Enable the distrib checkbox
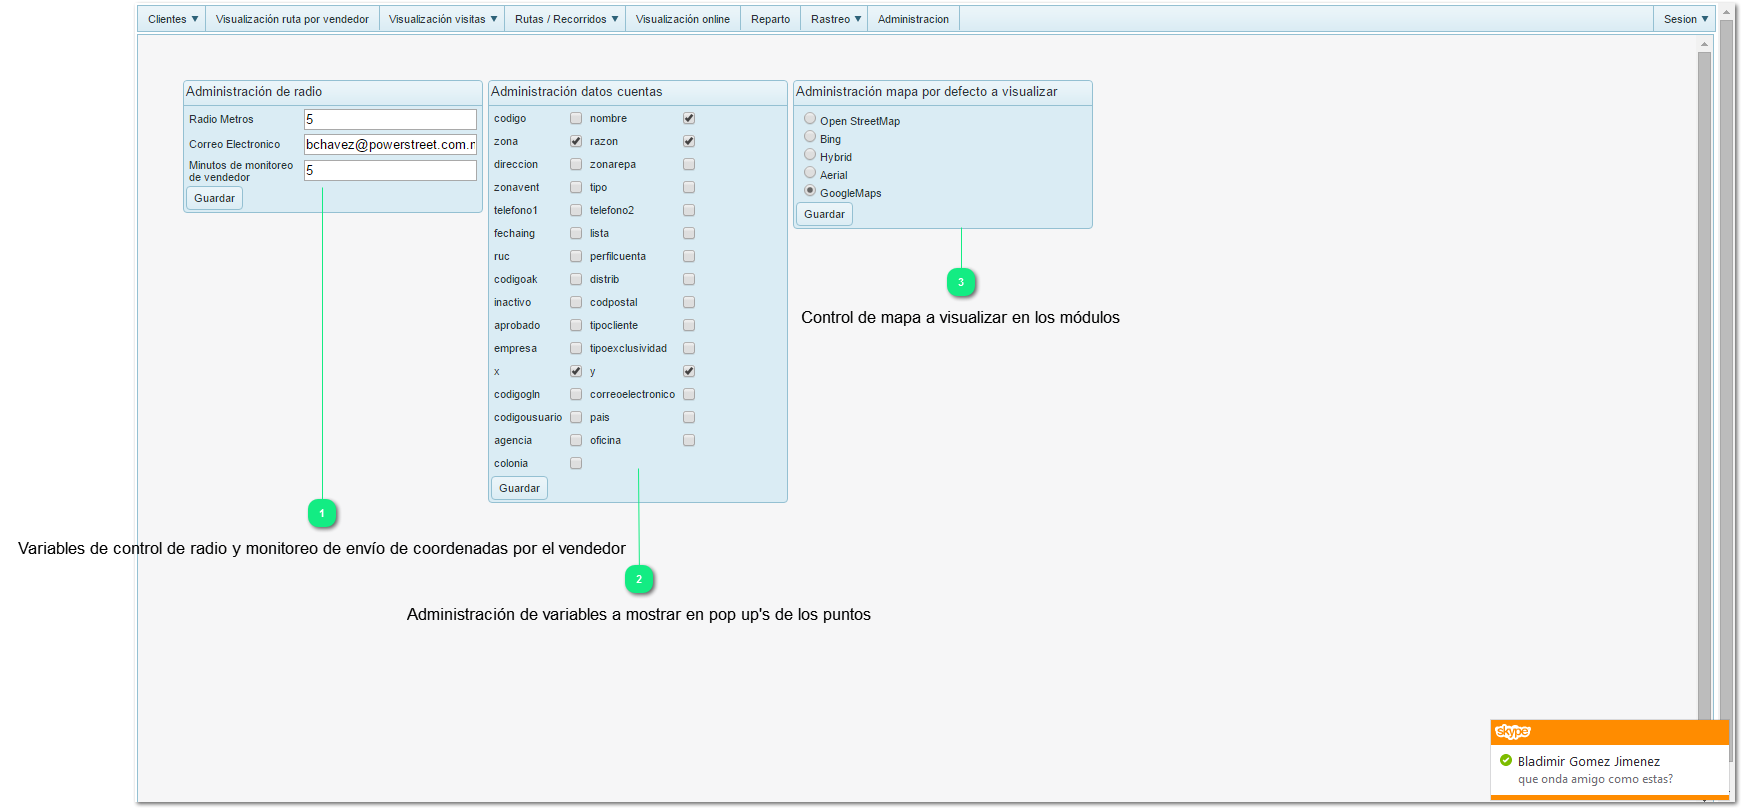Viewport: 1743px width, 810px height. pos(689,279)
